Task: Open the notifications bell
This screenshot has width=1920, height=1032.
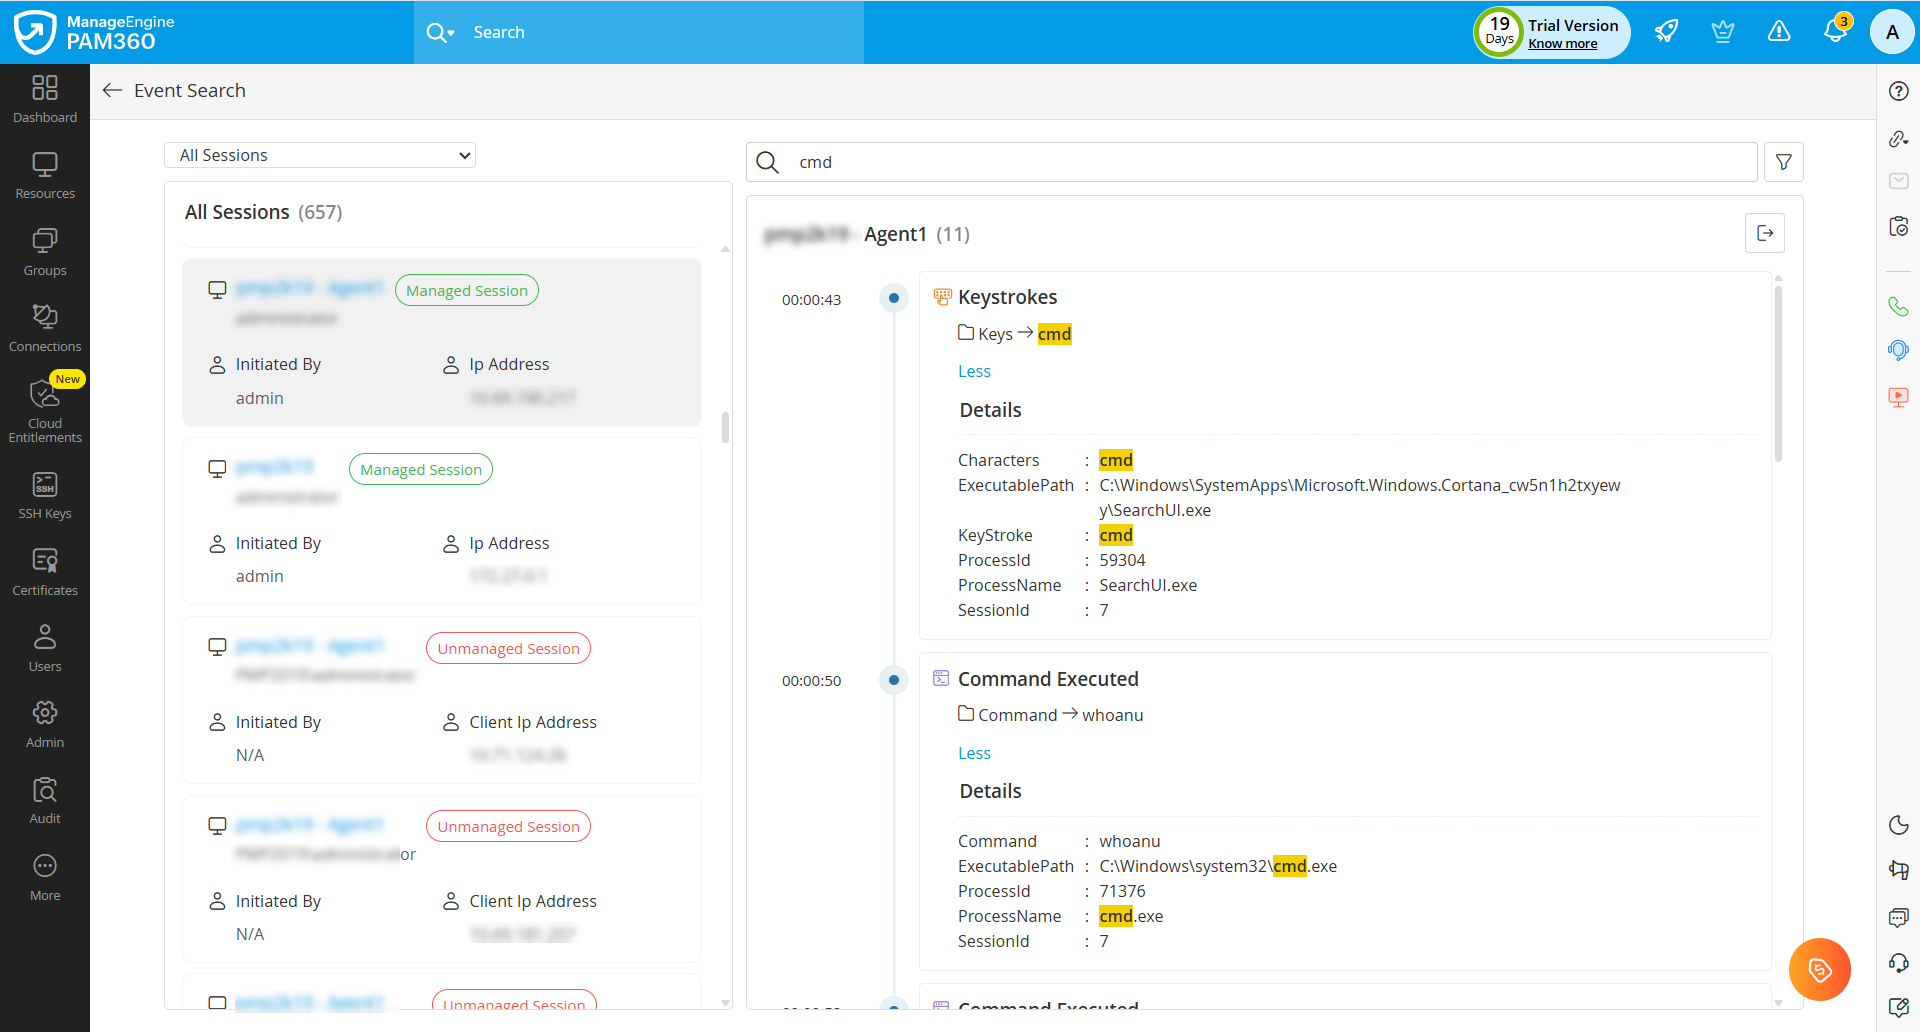Action: click(x=1834, y=32)
